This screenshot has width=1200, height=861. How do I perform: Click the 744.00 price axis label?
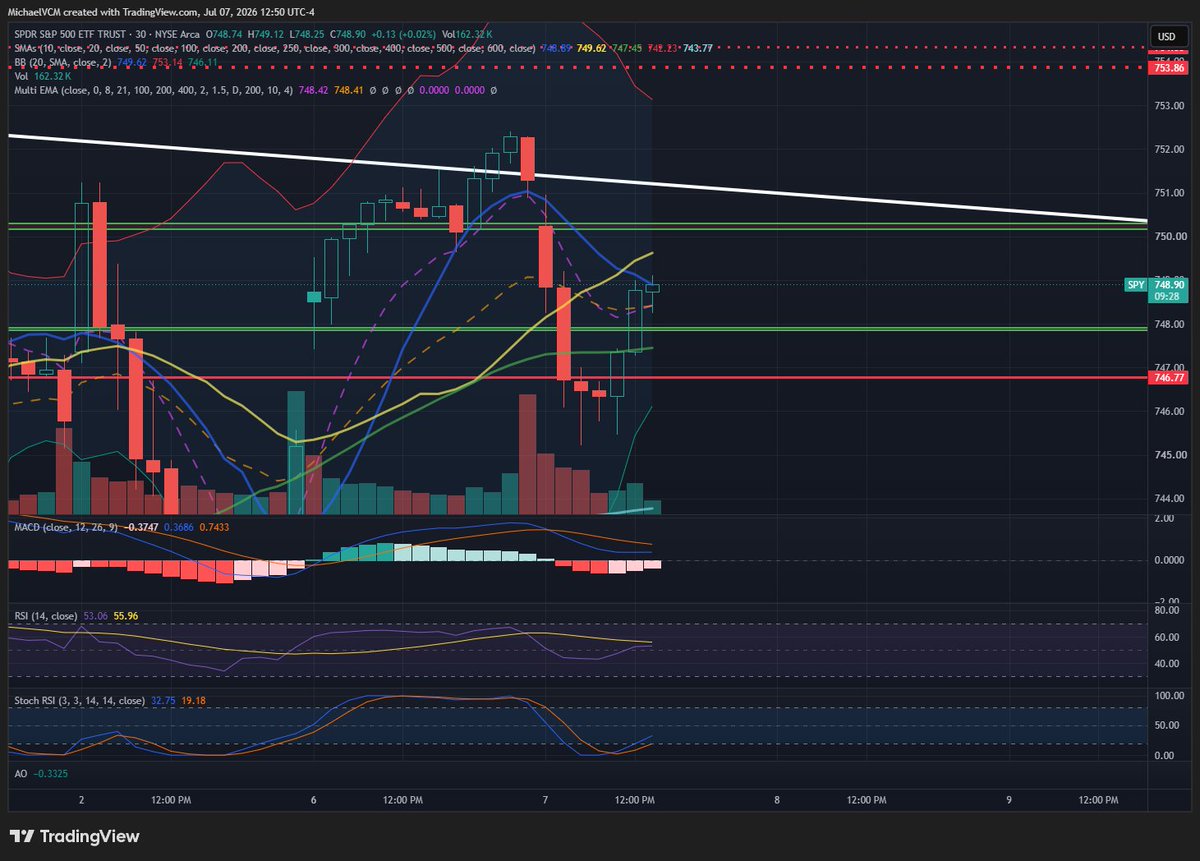coord(1168,498)
